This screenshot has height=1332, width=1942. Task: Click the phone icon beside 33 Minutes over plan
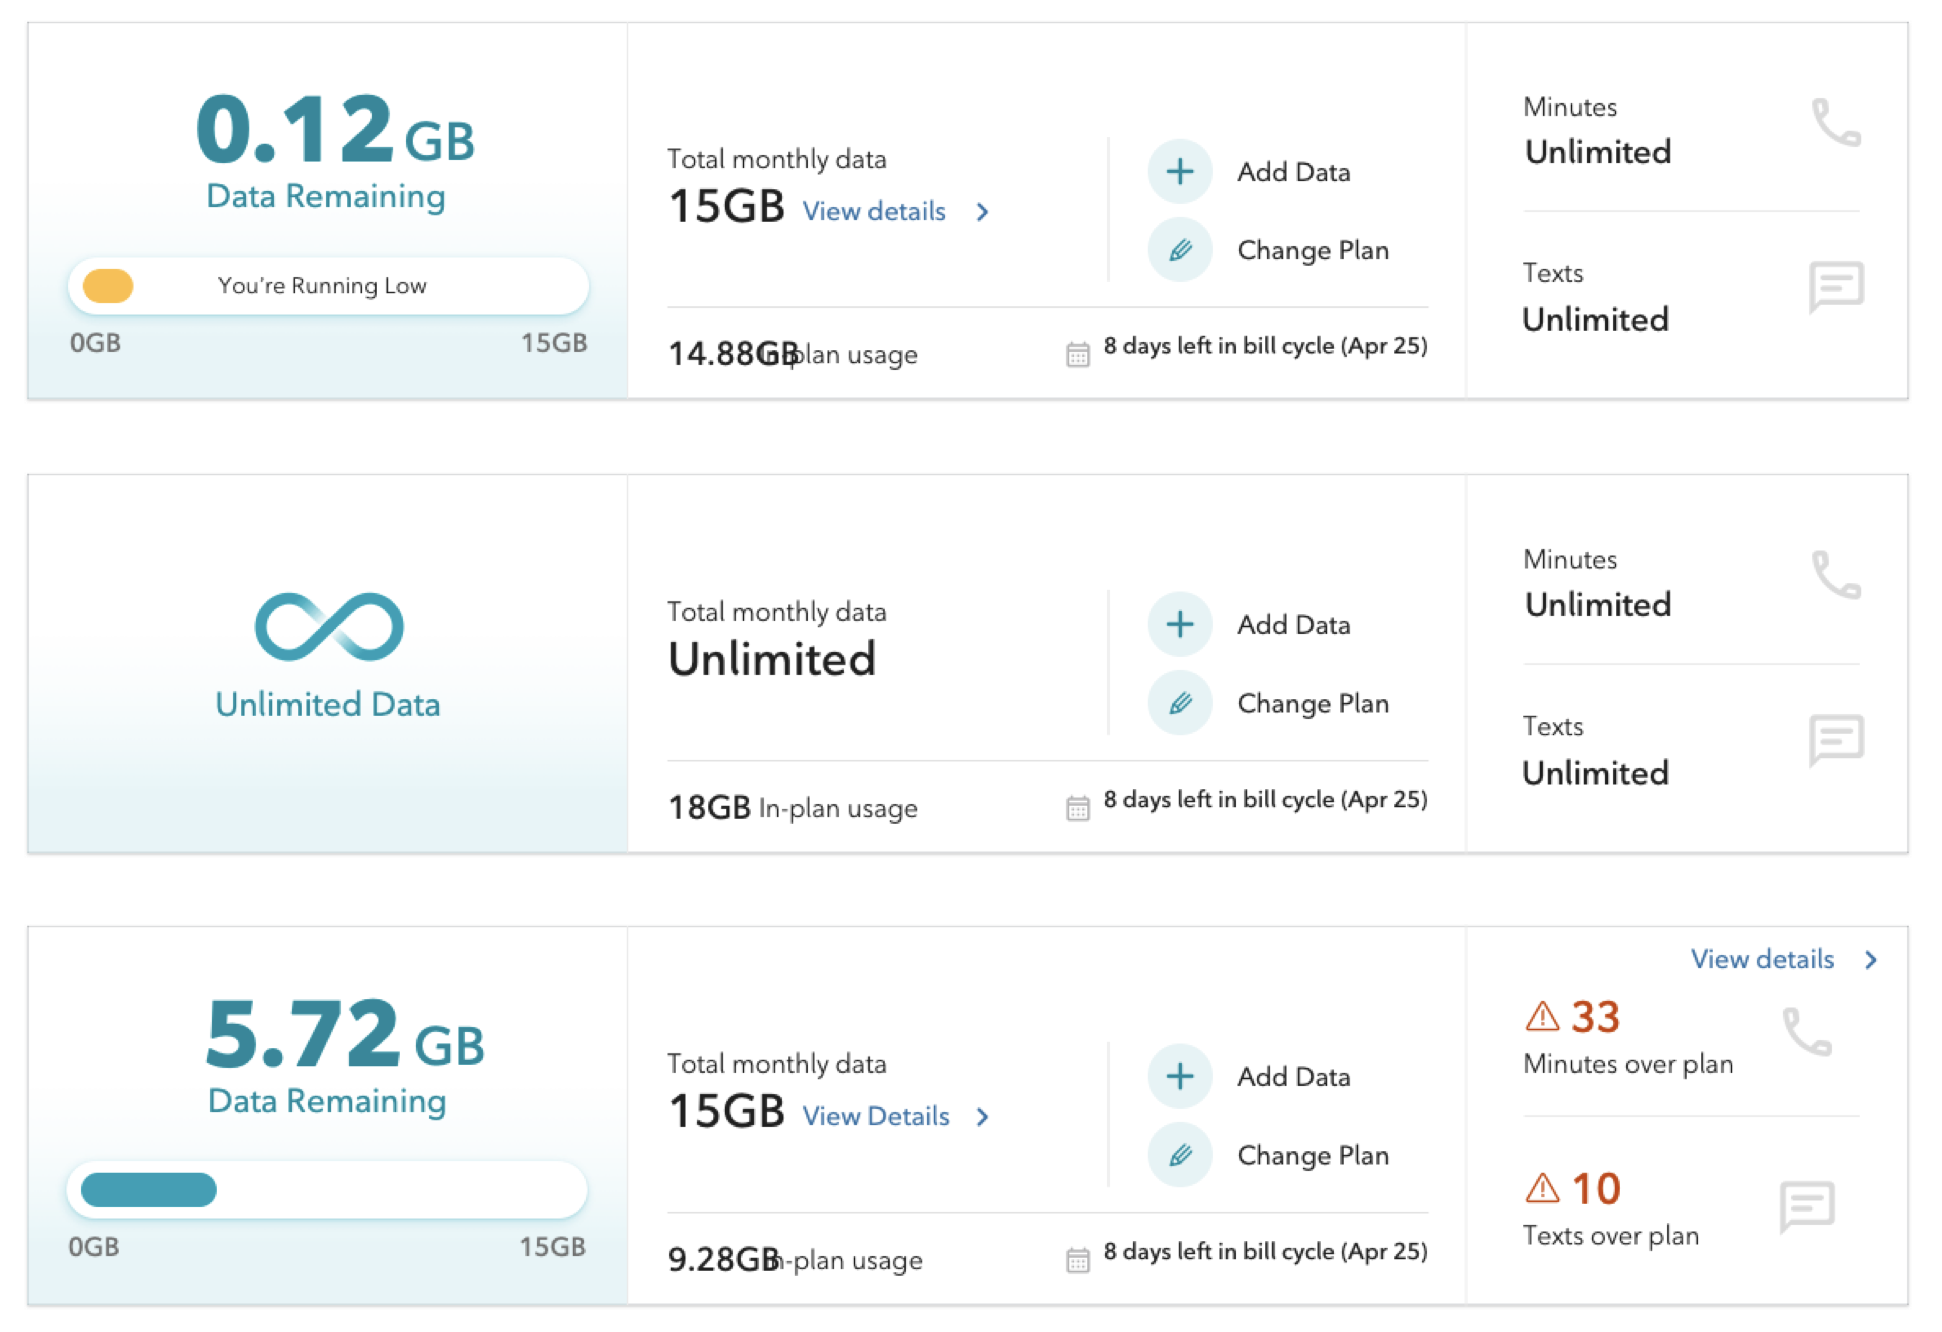(x=1807, y=1032)
